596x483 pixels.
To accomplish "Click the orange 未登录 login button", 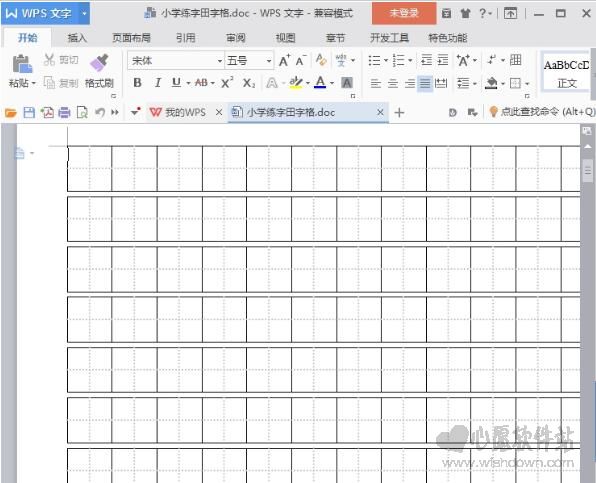I will [404, 13].
